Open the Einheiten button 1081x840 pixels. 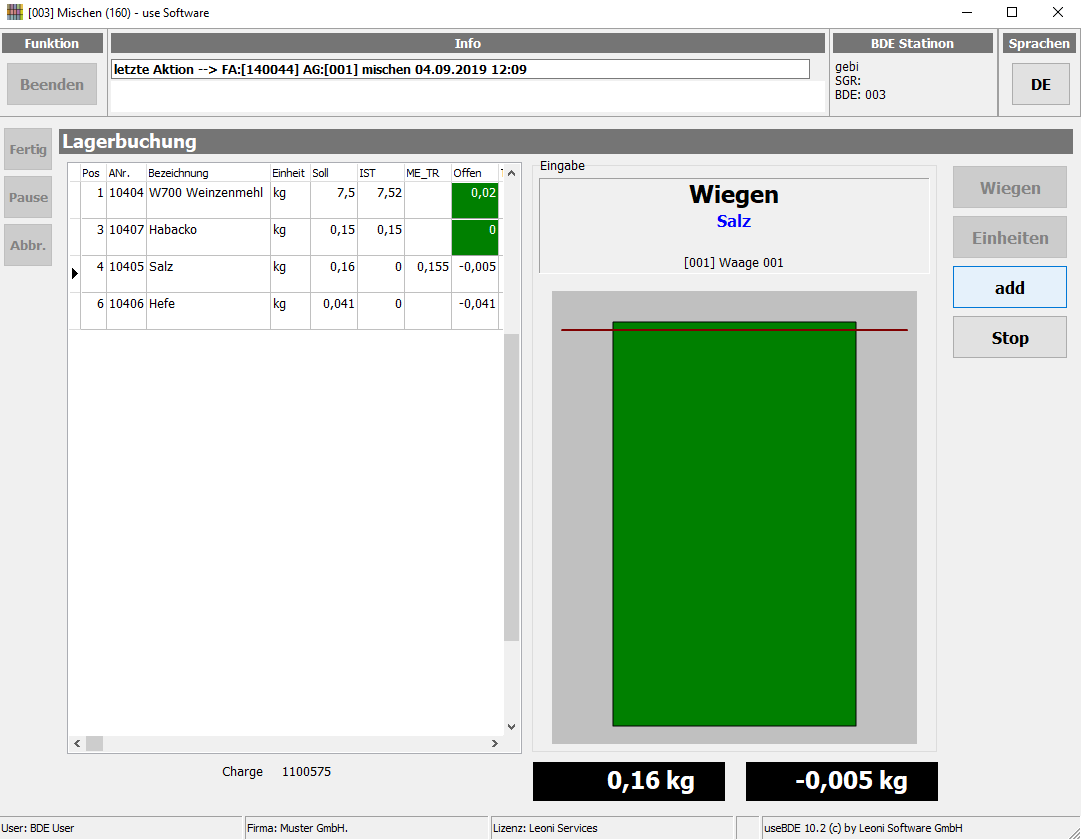pos(1009,238)
